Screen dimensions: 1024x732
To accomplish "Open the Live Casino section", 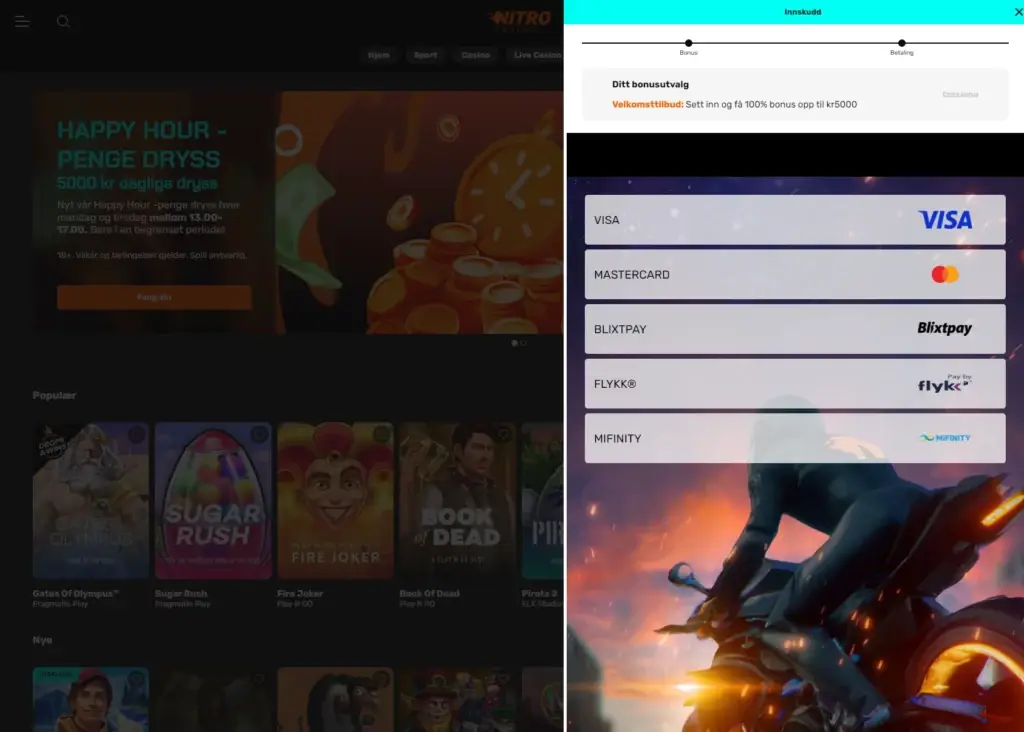I will coord(535,55).
